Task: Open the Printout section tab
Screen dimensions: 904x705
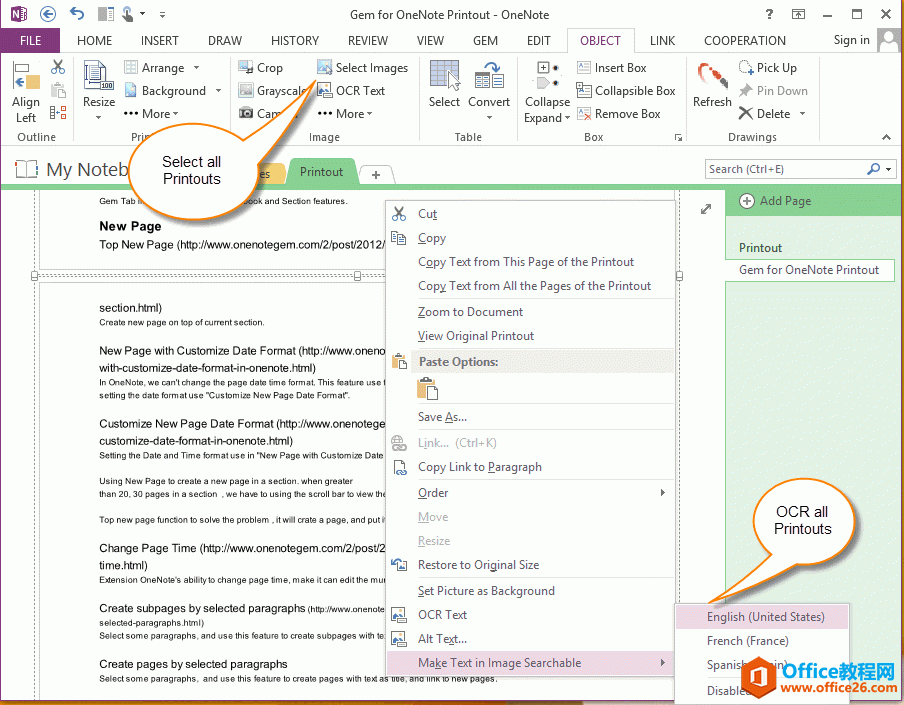Action: pos(322,171)
